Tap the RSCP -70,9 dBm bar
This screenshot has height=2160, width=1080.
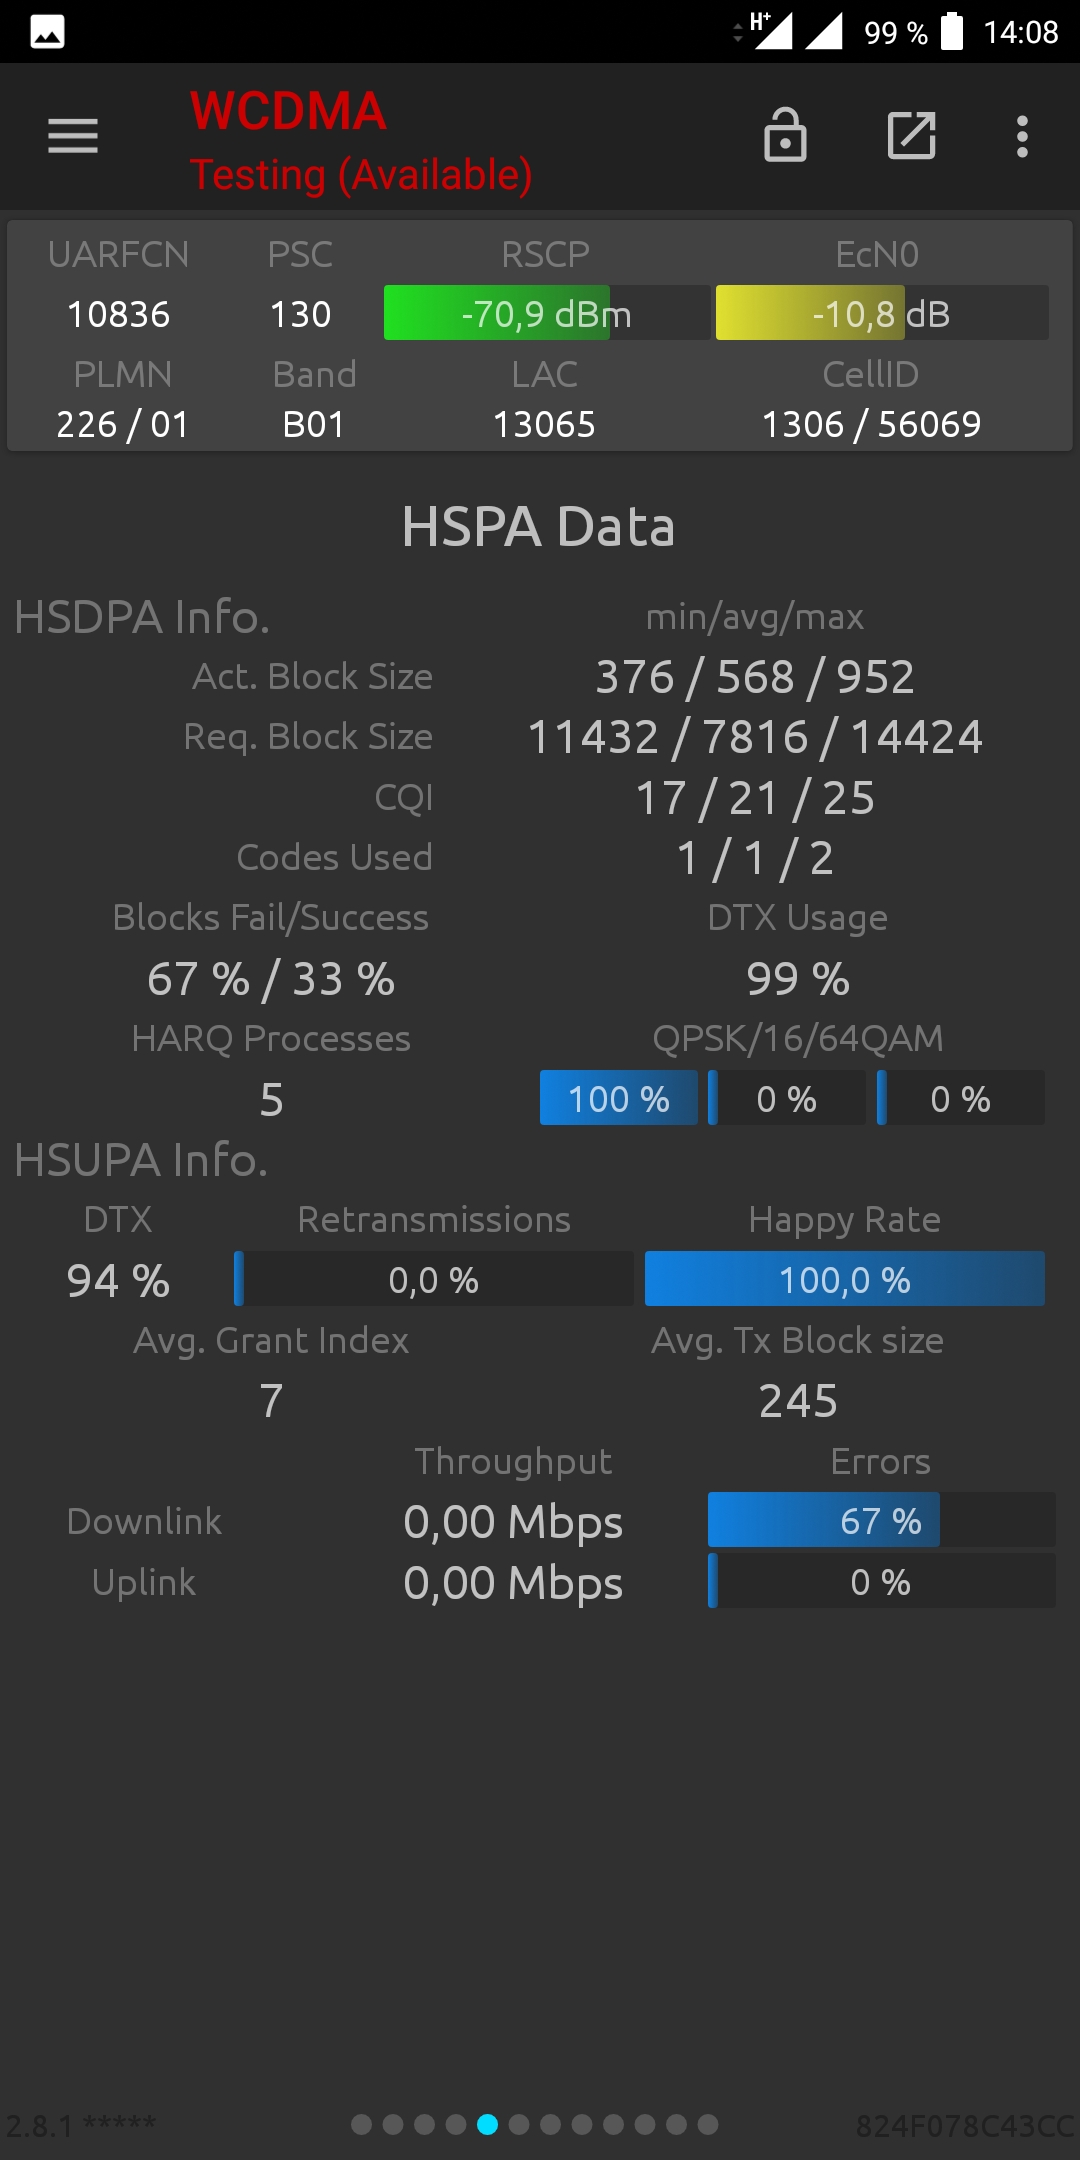[546, 314]
